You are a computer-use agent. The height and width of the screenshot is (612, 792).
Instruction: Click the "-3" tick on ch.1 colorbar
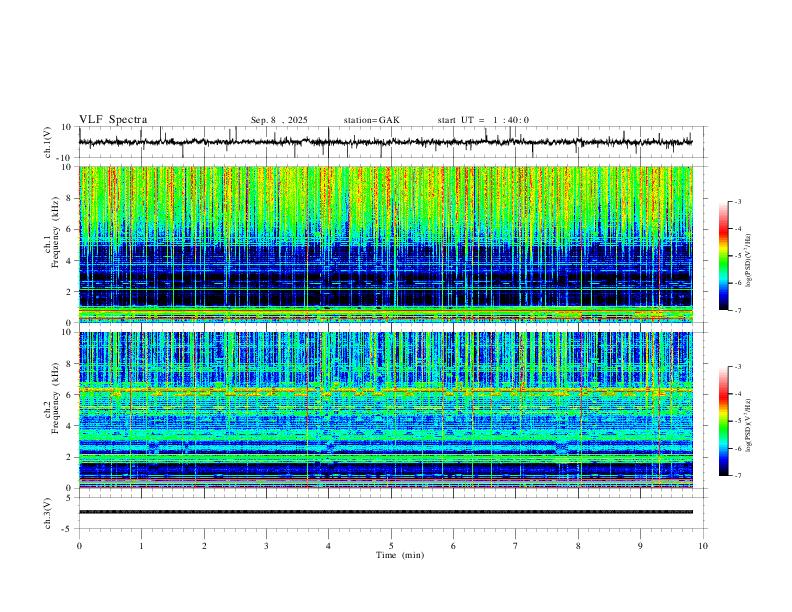click(x=737, y=201)
